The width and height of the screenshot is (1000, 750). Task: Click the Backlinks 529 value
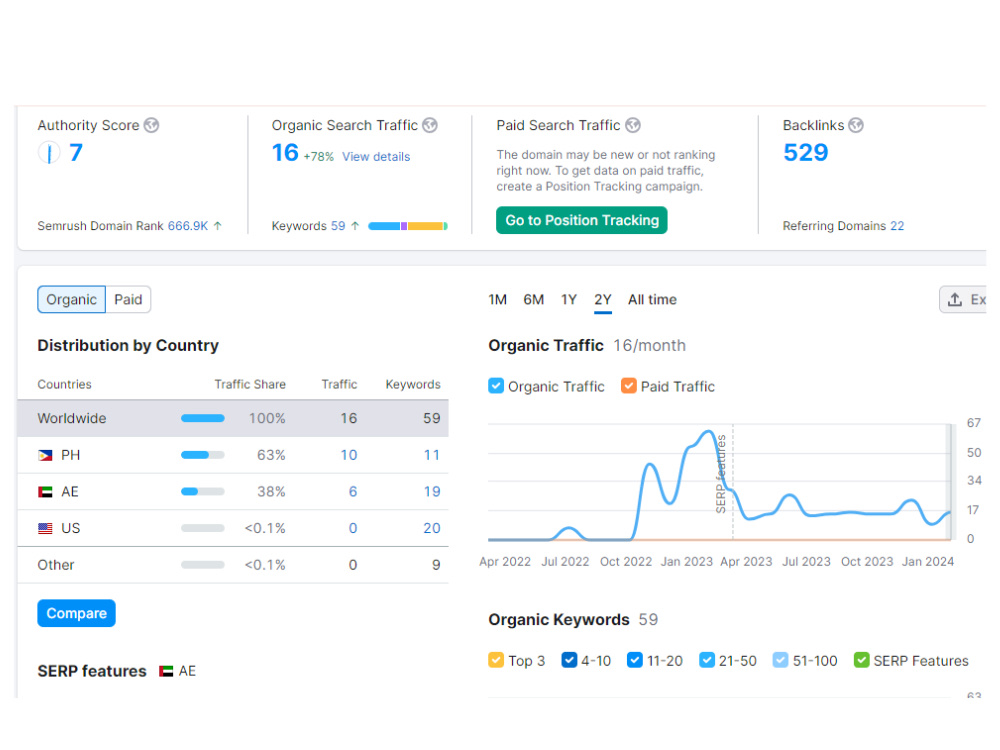(805, 152)
